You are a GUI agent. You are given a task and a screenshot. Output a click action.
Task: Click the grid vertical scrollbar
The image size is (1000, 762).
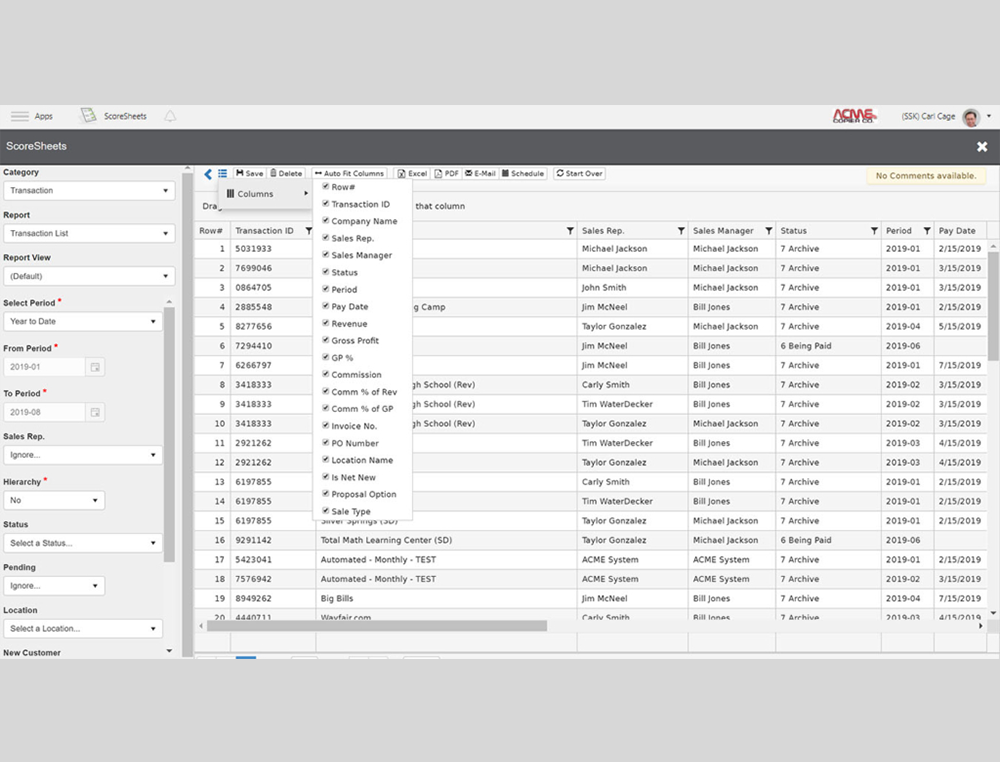(x=993, y=306)
